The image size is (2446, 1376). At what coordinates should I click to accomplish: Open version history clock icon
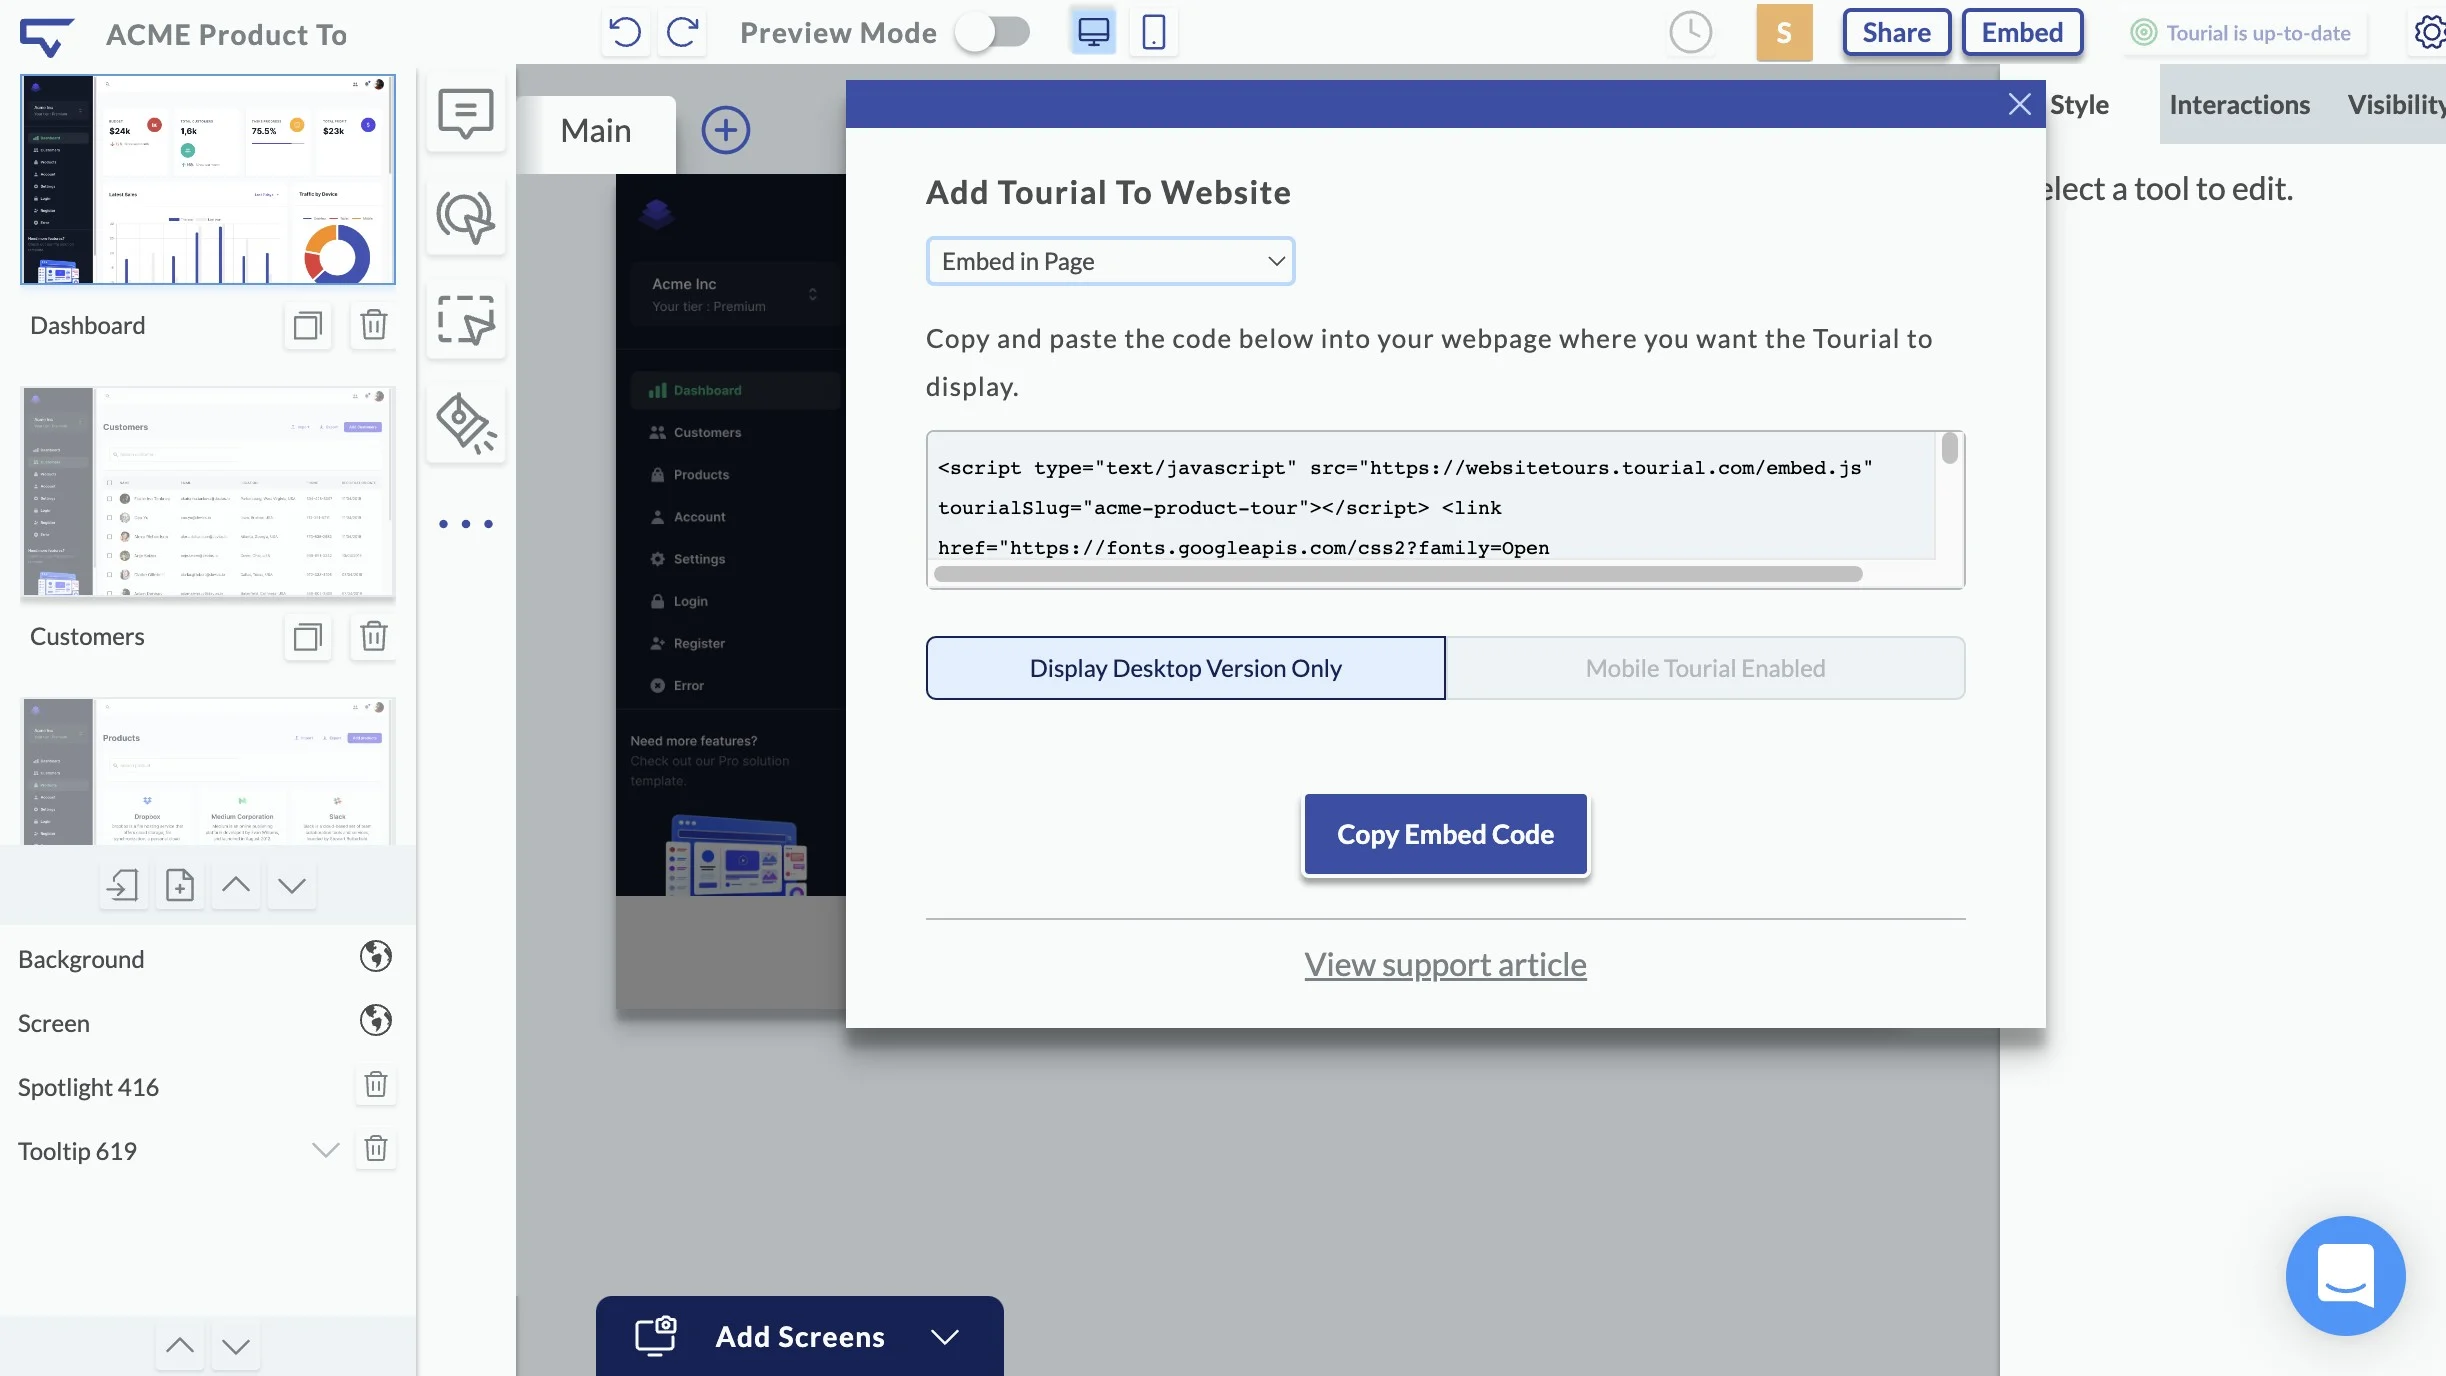pos(1691,32)
